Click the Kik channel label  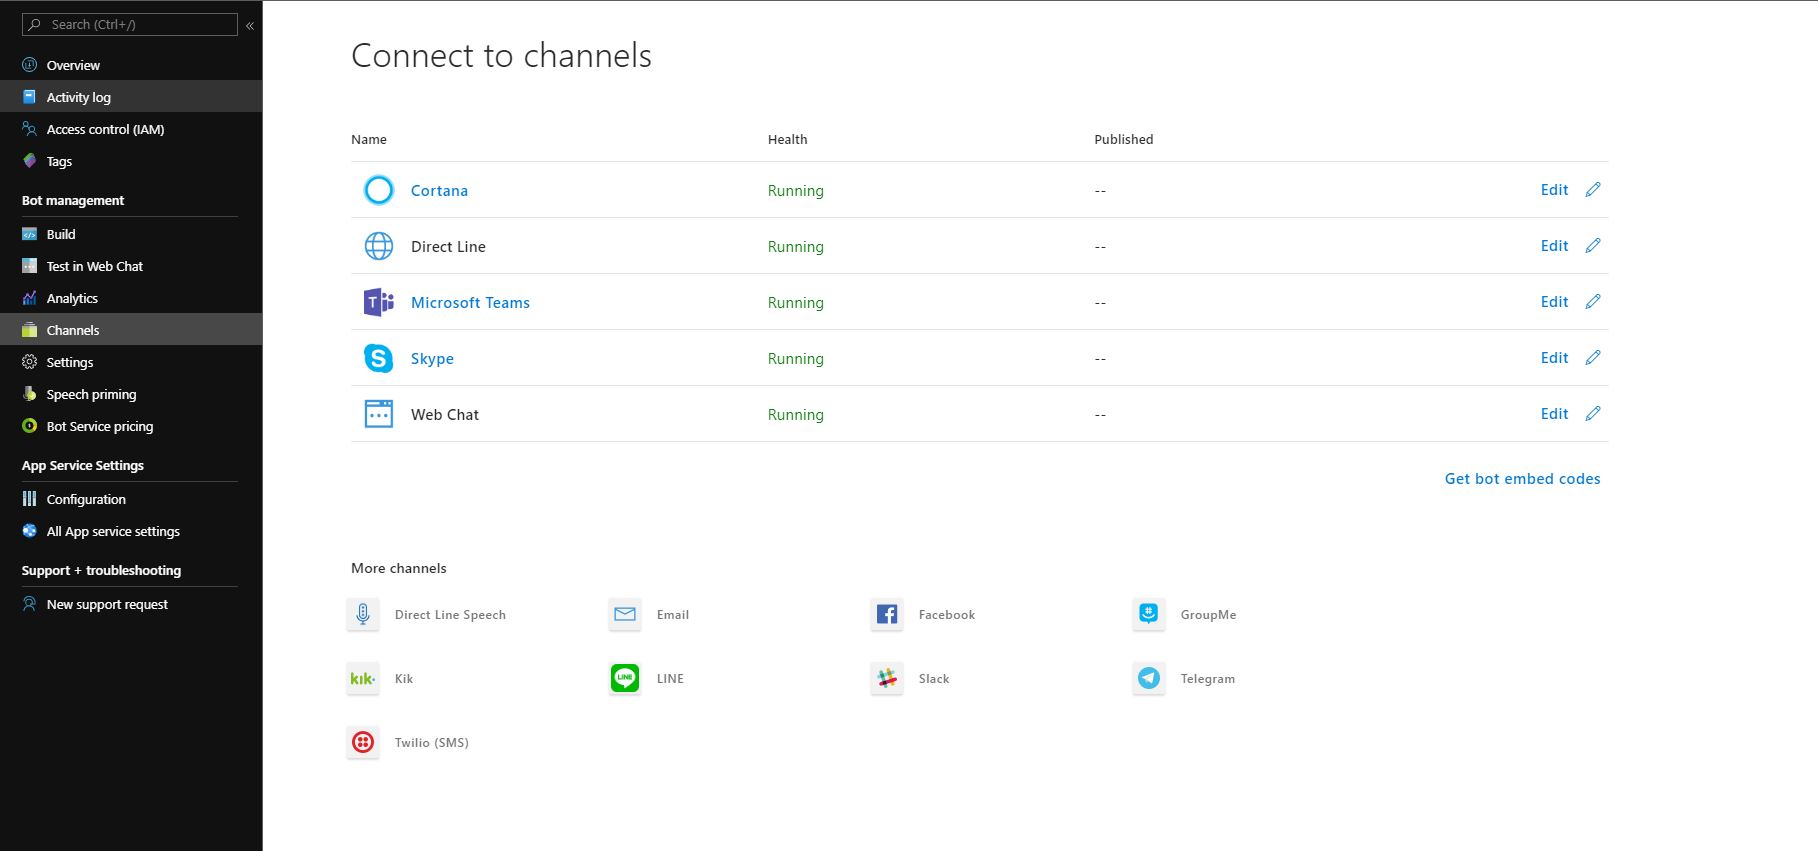point(404,679)
